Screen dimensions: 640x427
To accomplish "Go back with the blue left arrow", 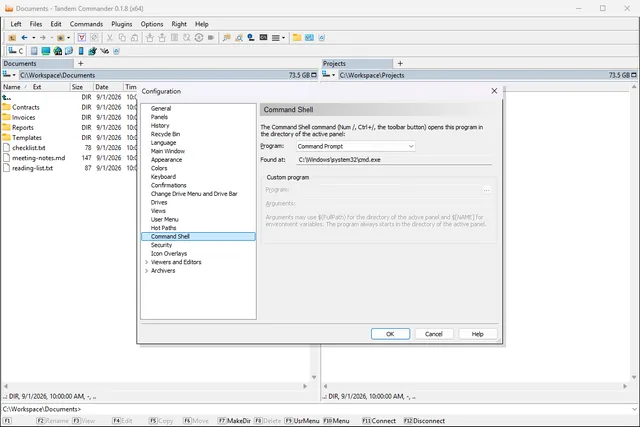I will [24, 38].
